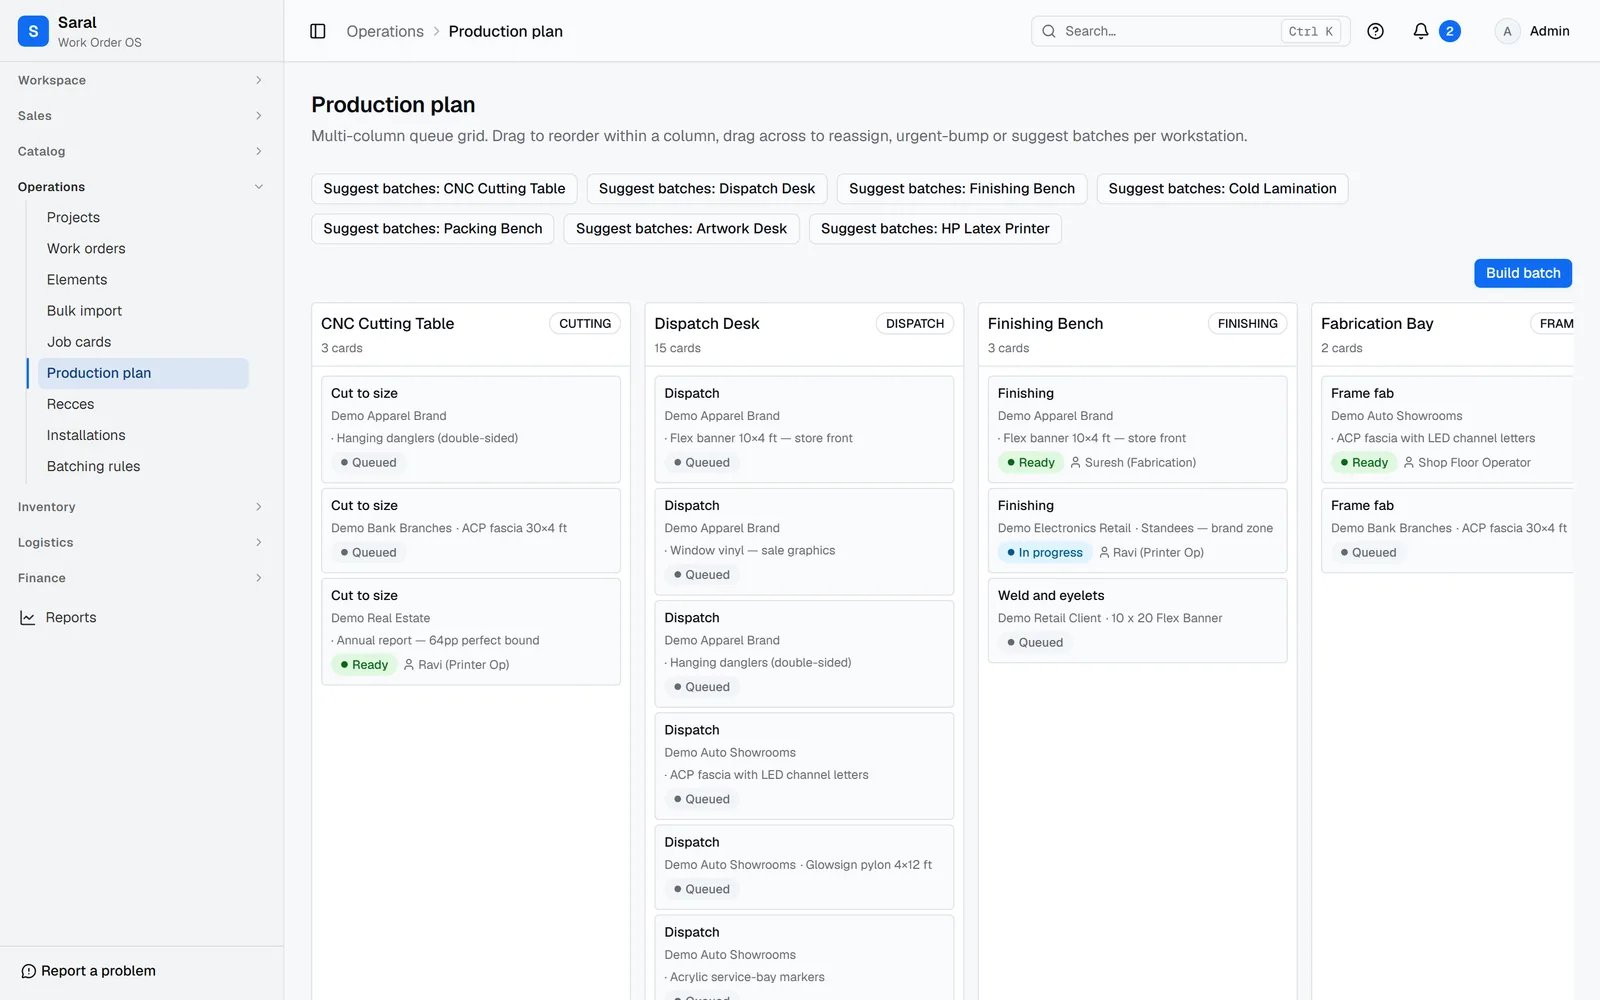The image size is (1600, 1000).
Task: Suggest batches for CNC Cutting Table
Action: tap(444, 189)
